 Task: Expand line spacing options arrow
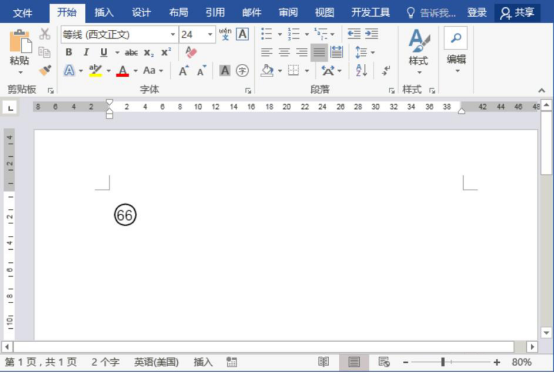point(372,53)
